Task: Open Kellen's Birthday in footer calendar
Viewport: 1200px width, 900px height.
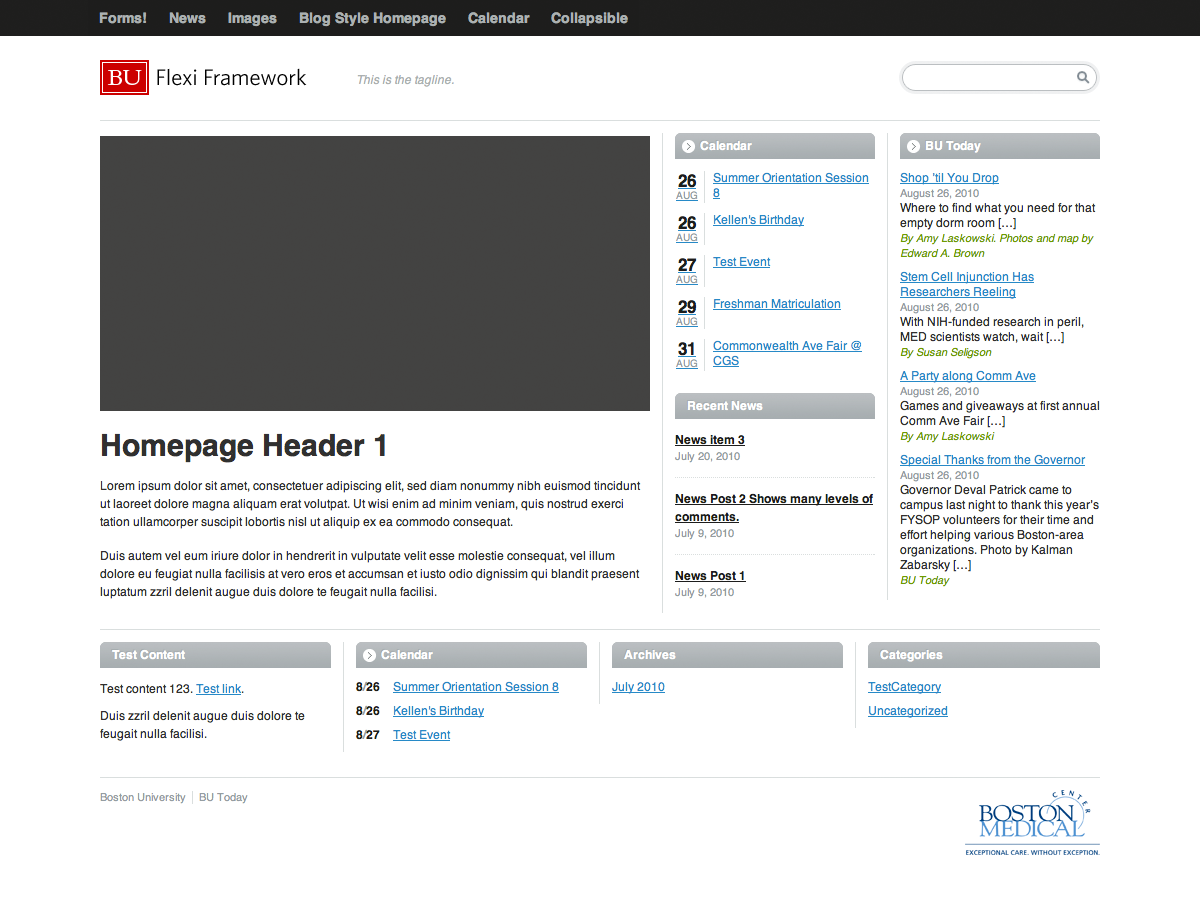Action: tap(438, 711)
